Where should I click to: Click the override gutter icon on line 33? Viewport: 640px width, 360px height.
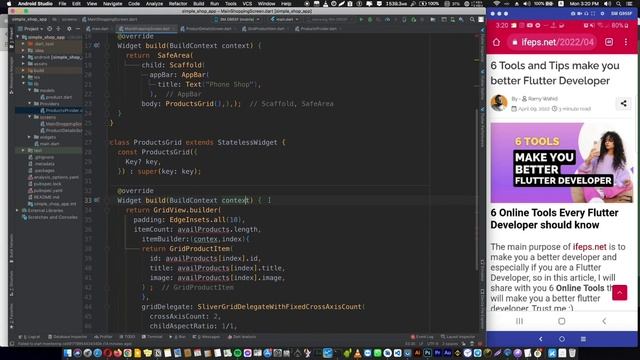(x=97, y=200)
